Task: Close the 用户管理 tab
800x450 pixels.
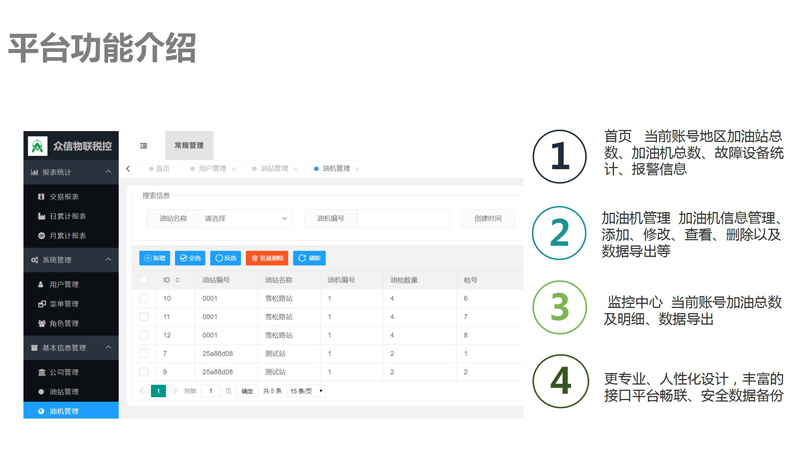Action: click(x=234, y=170)
